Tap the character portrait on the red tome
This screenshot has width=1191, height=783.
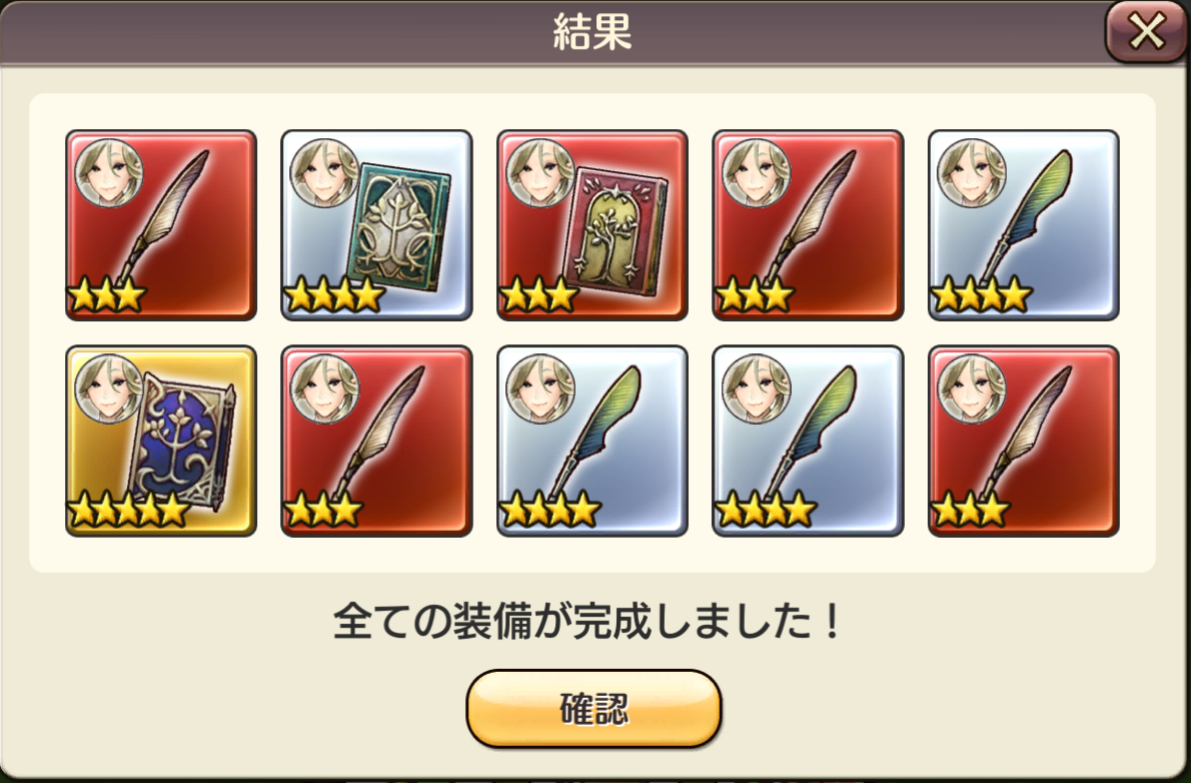pos(541,173)
